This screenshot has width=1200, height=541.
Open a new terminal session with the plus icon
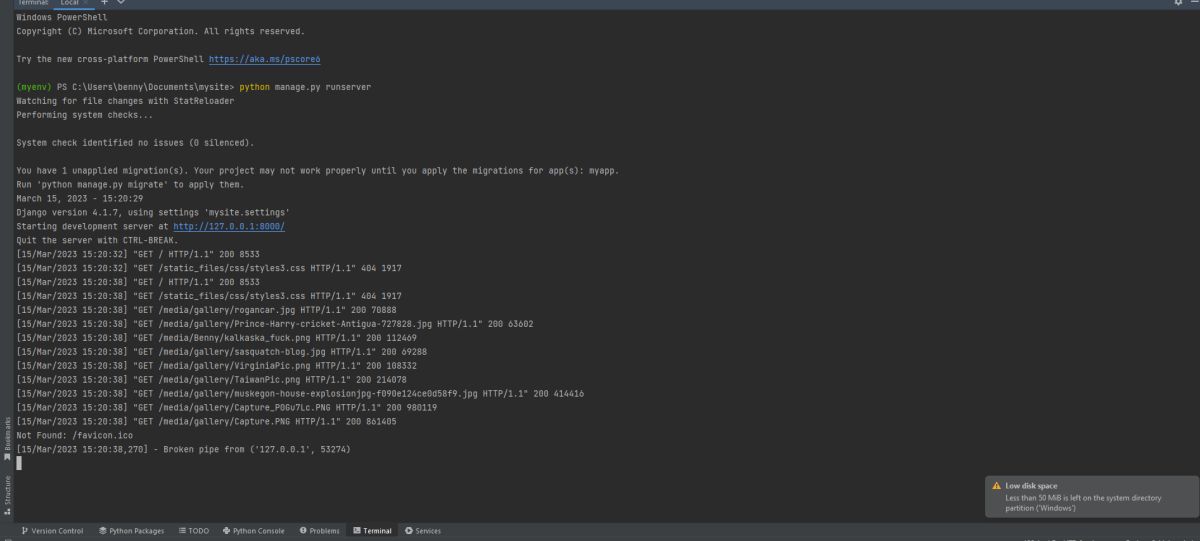click(x=104, y=3)
